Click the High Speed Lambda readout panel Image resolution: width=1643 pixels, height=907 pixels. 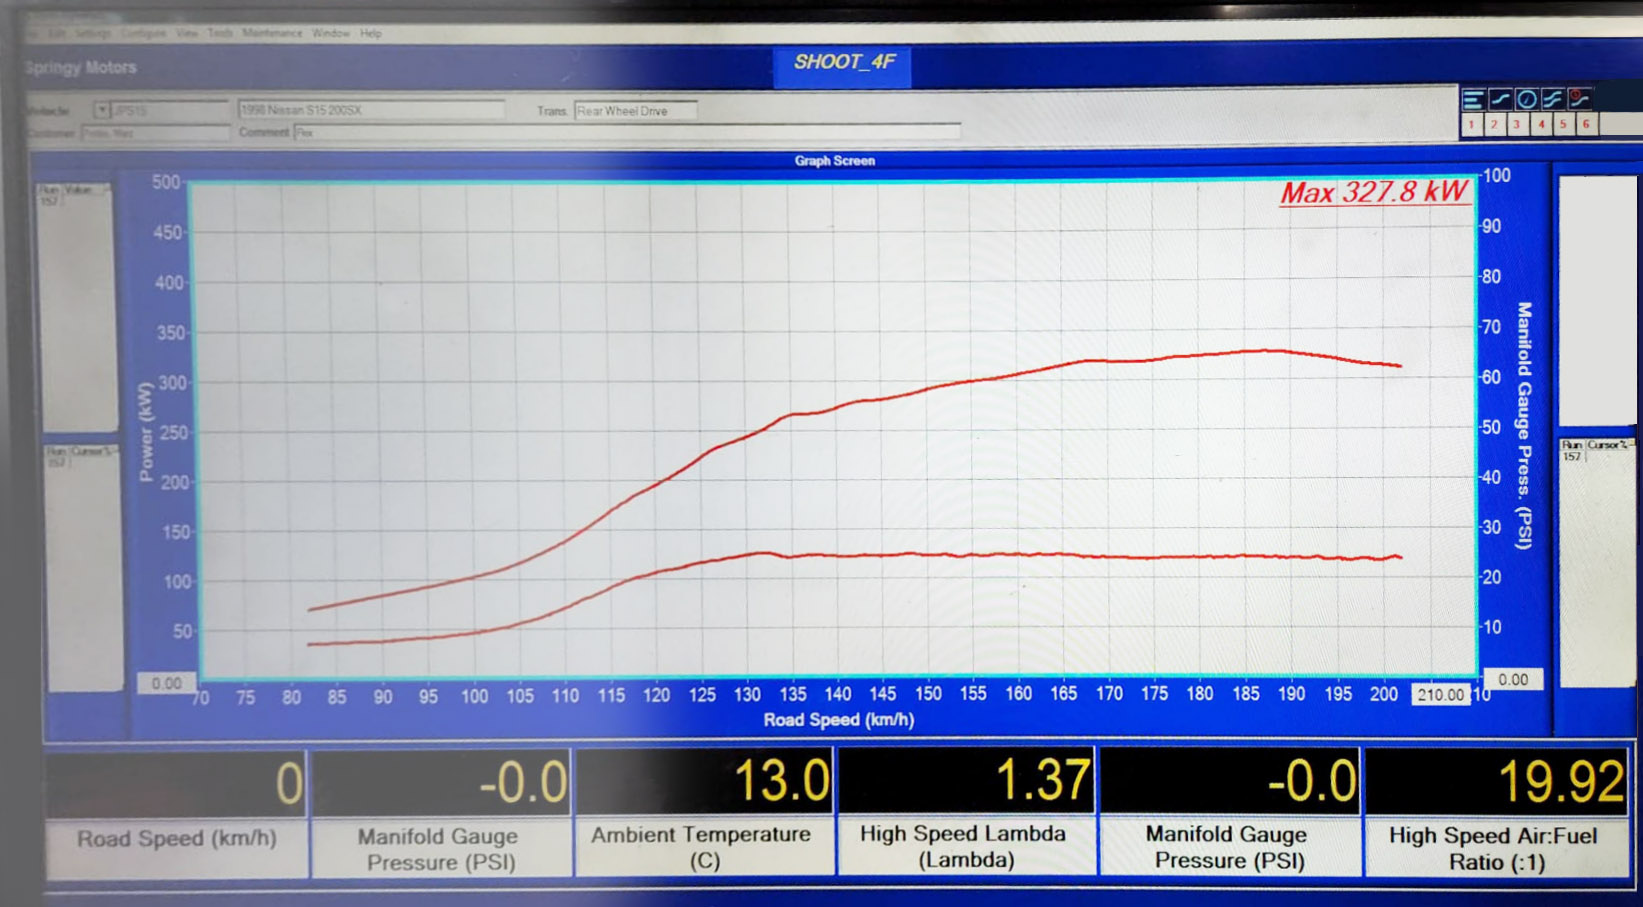tap(965, 812)
